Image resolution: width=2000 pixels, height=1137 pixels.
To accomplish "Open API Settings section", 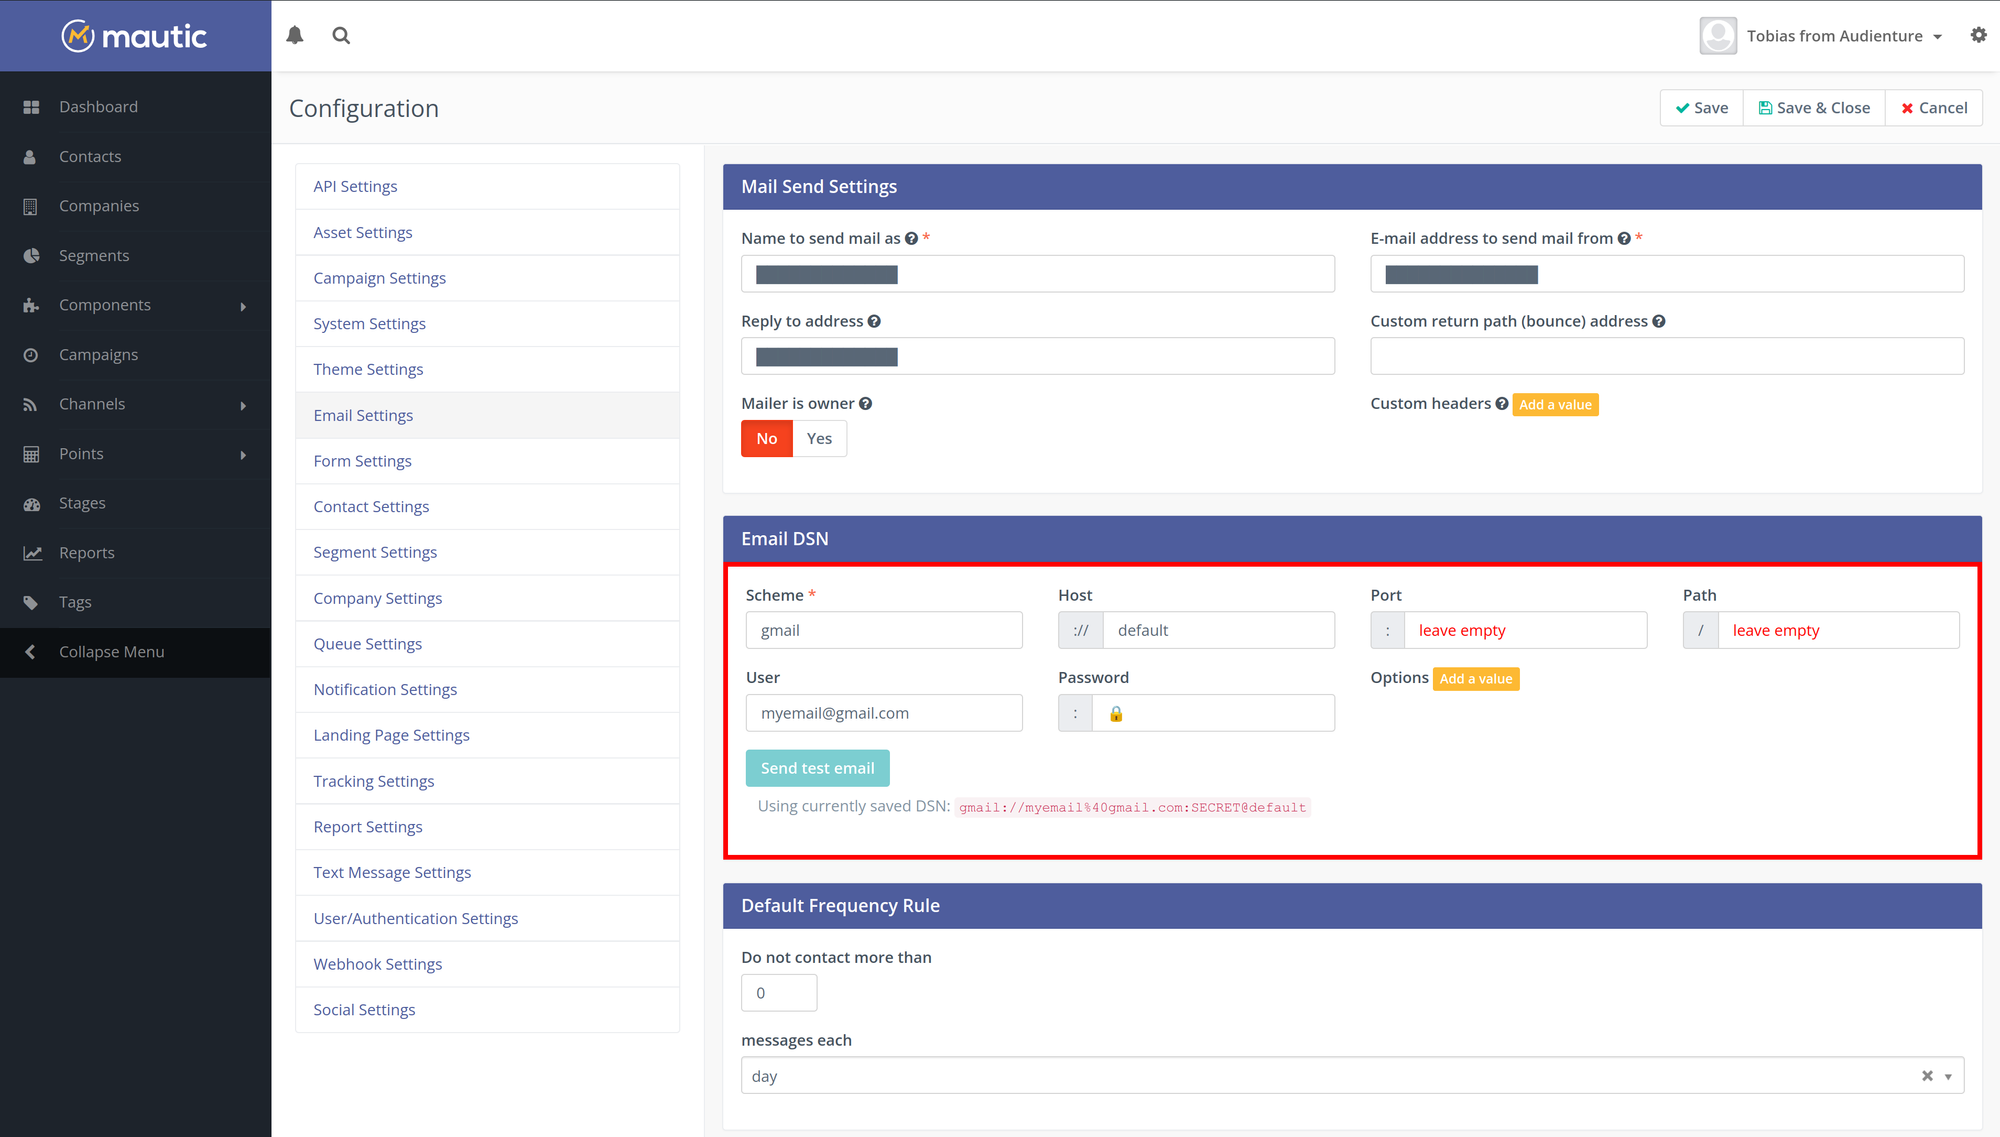I will (487, 187).
